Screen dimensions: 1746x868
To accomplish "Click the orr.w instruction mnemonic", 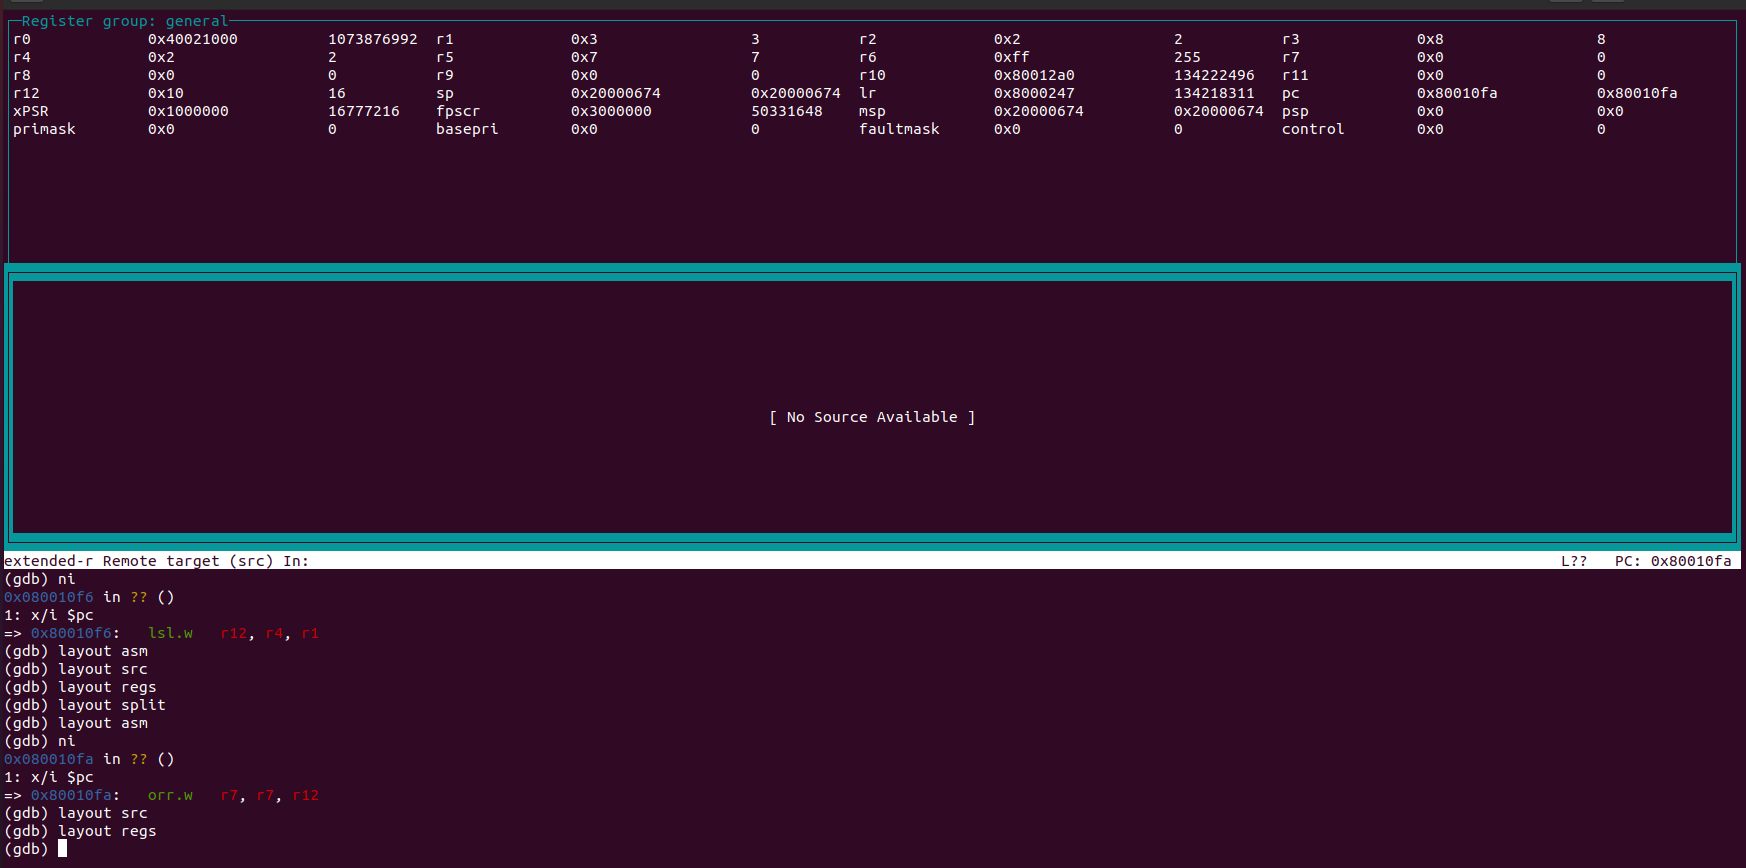I will [x=170, y=795].
